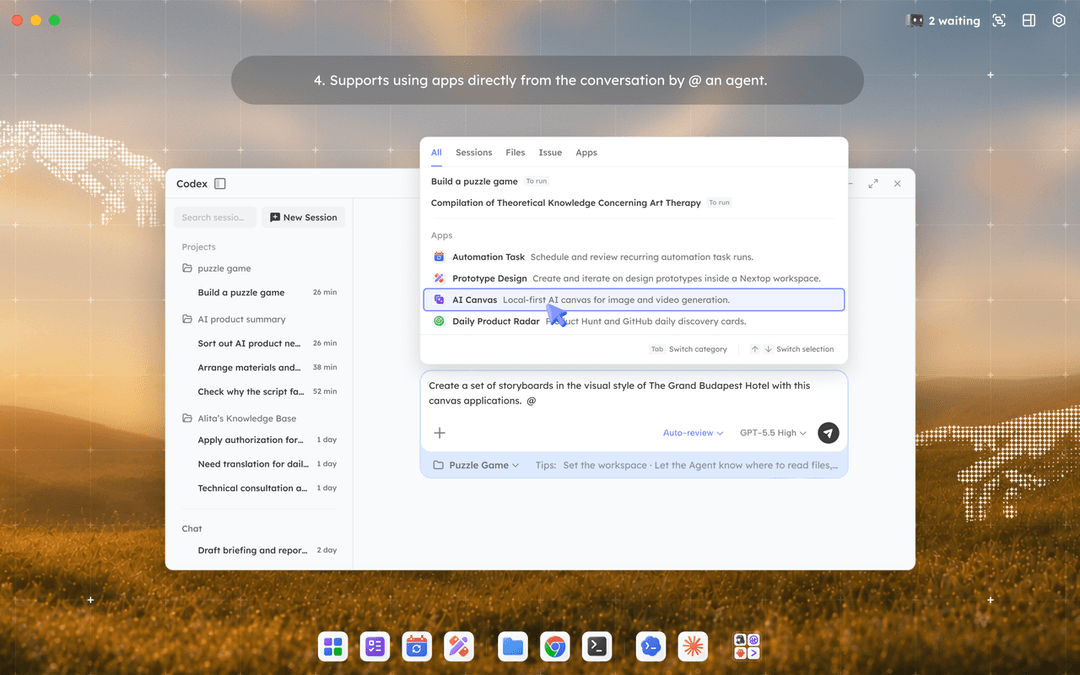Open the GPT-5.5 High model dropdown

(773, 433)
